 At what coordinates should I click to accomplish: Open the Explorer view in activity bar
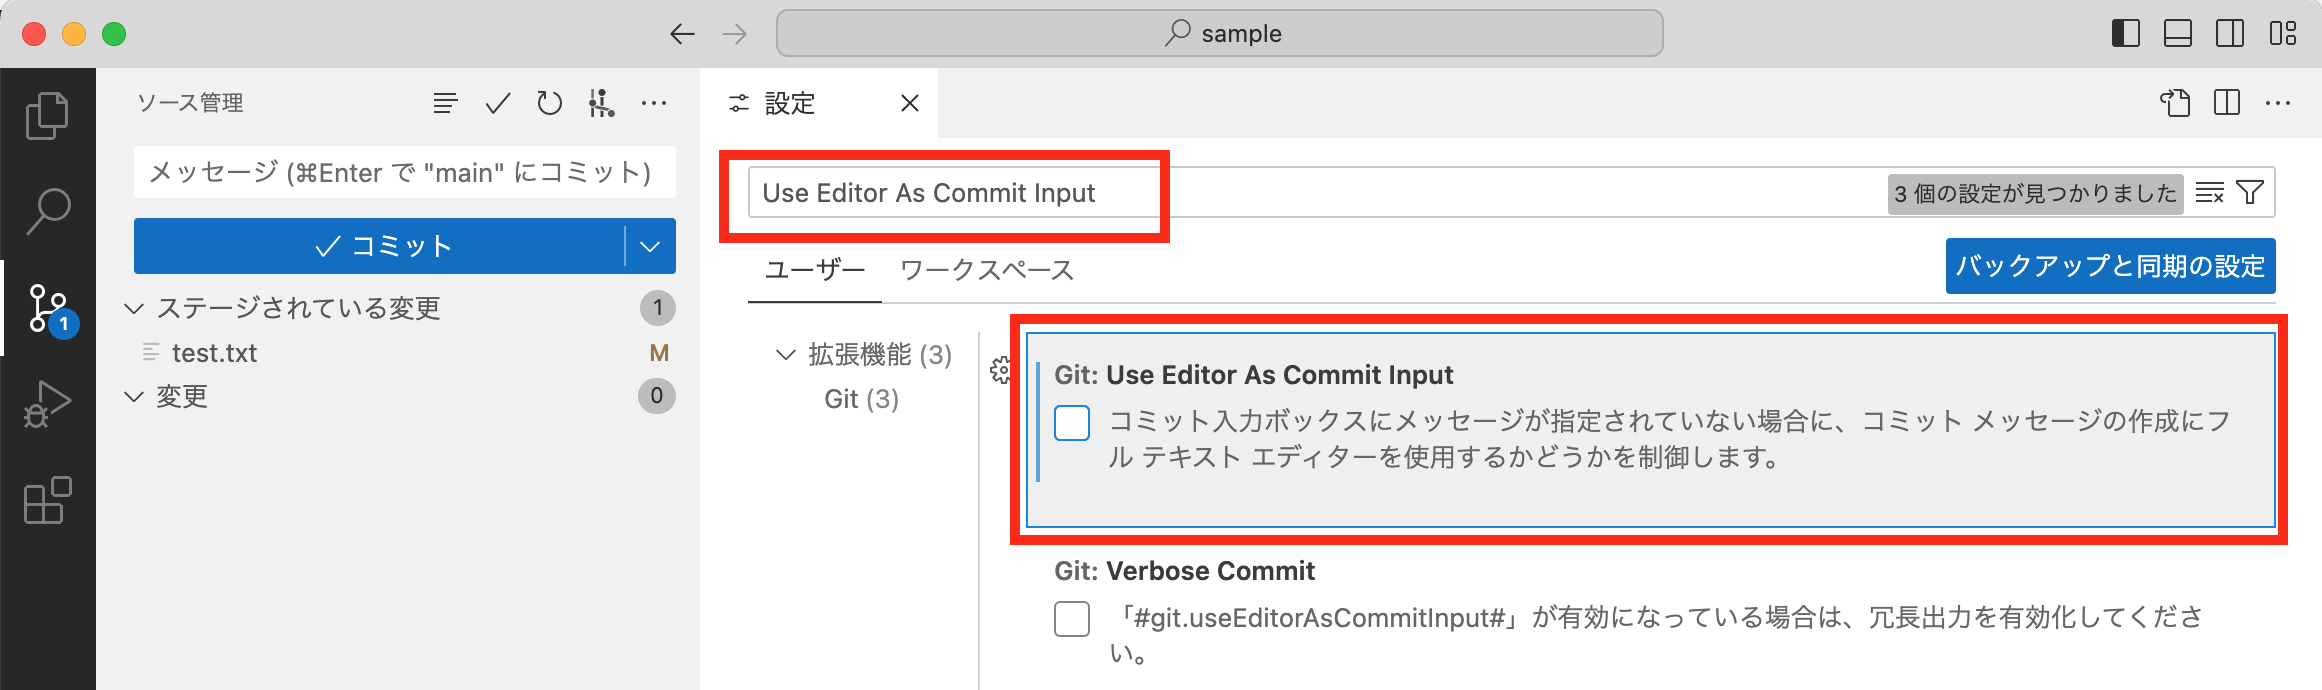47,115
